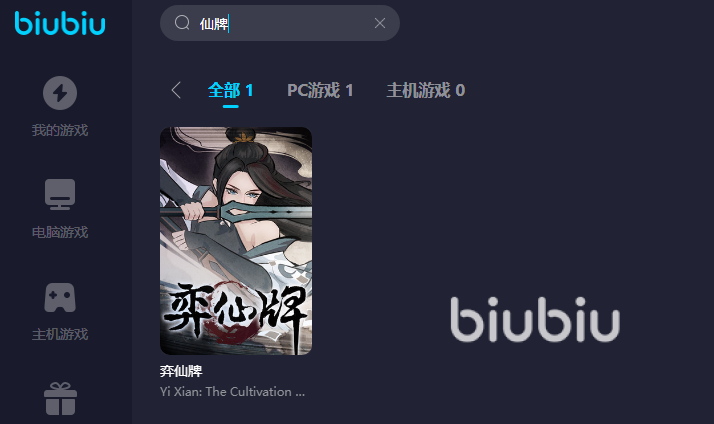
Task: Click the magnifier search icon
Action: (182, 22)
